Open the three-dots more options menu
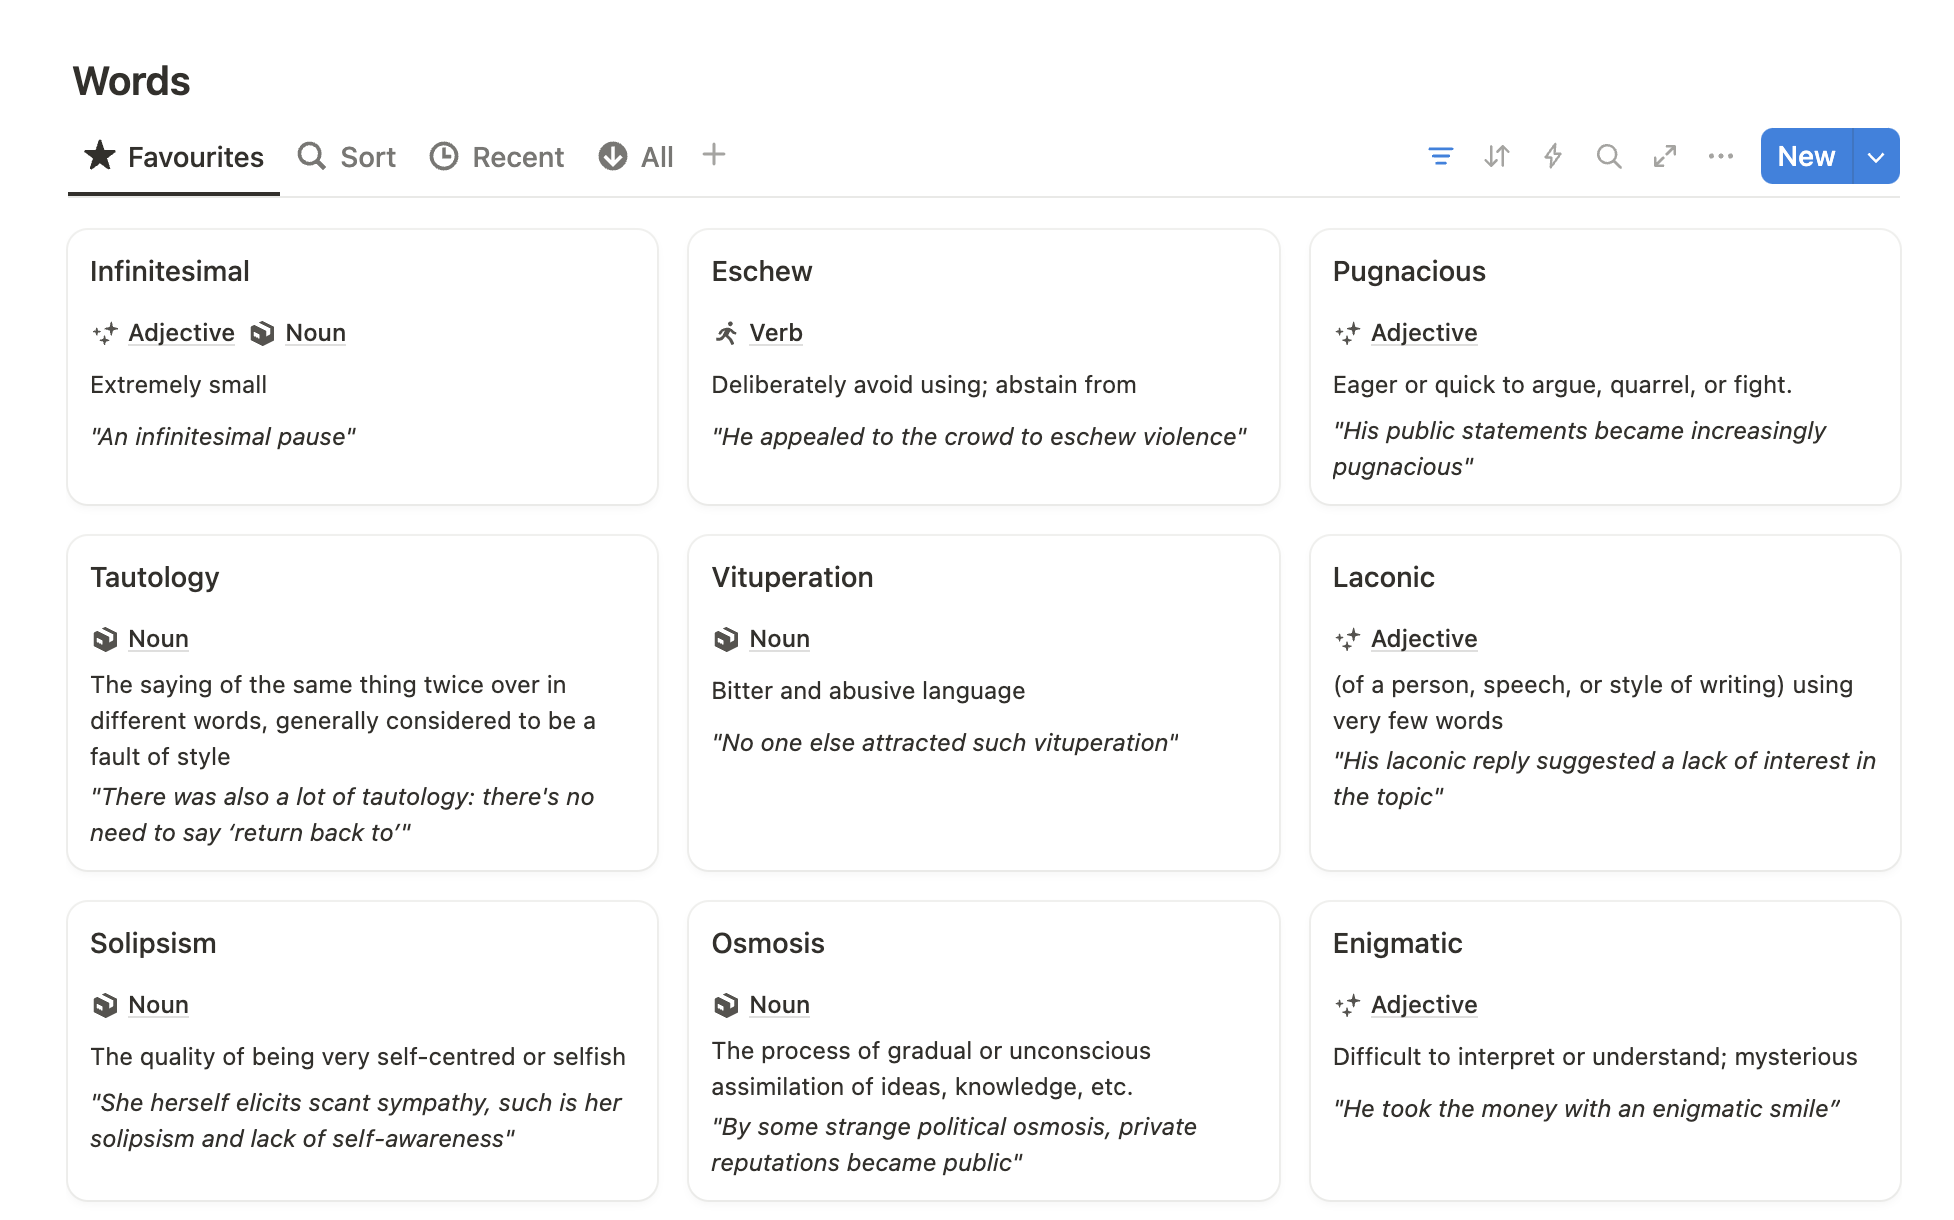Screen dimensions: 1954x1220 coord(1720,156)
